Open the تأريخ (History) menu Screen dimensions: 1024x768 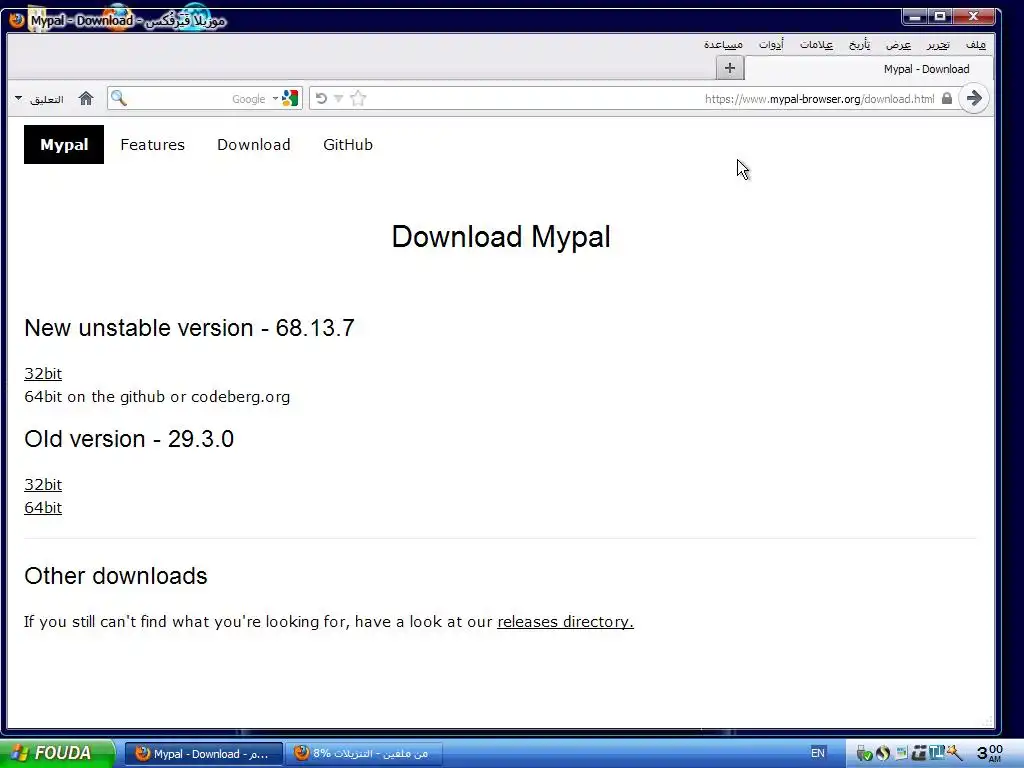pyautogui.click(x=859, y=44)
